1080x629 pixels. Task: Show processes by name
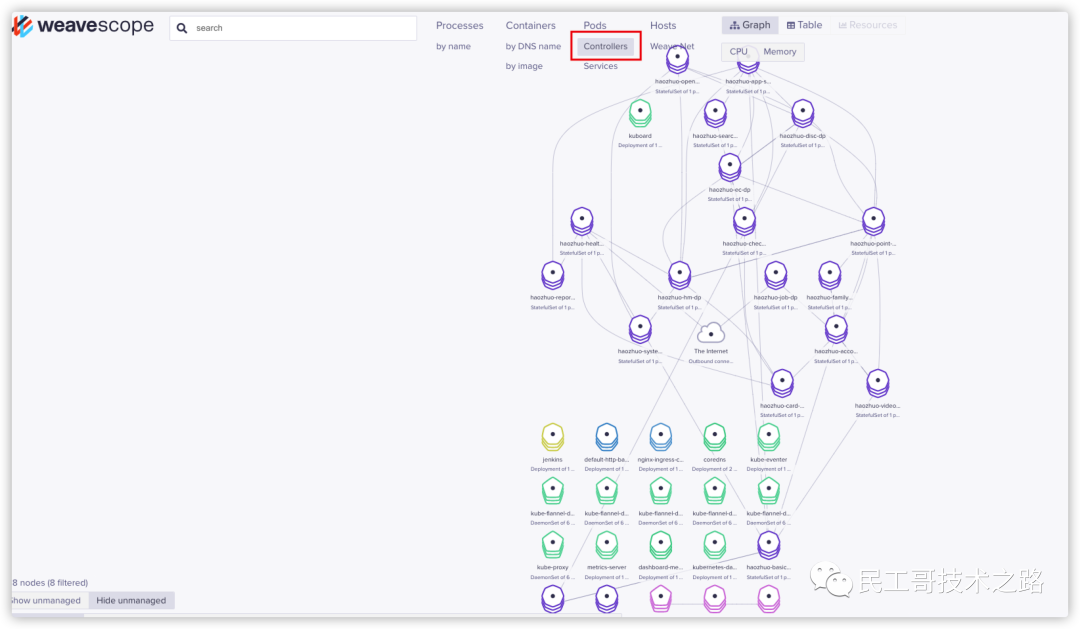pyautogui.click(x=453, y=46)
